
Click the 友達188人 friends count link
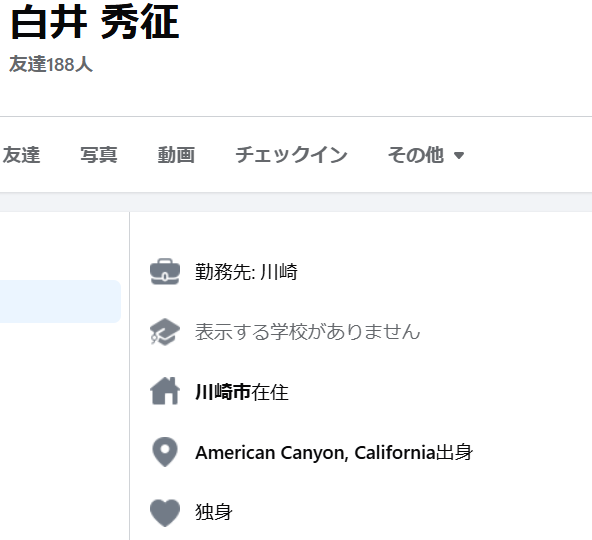pos(51,64)
